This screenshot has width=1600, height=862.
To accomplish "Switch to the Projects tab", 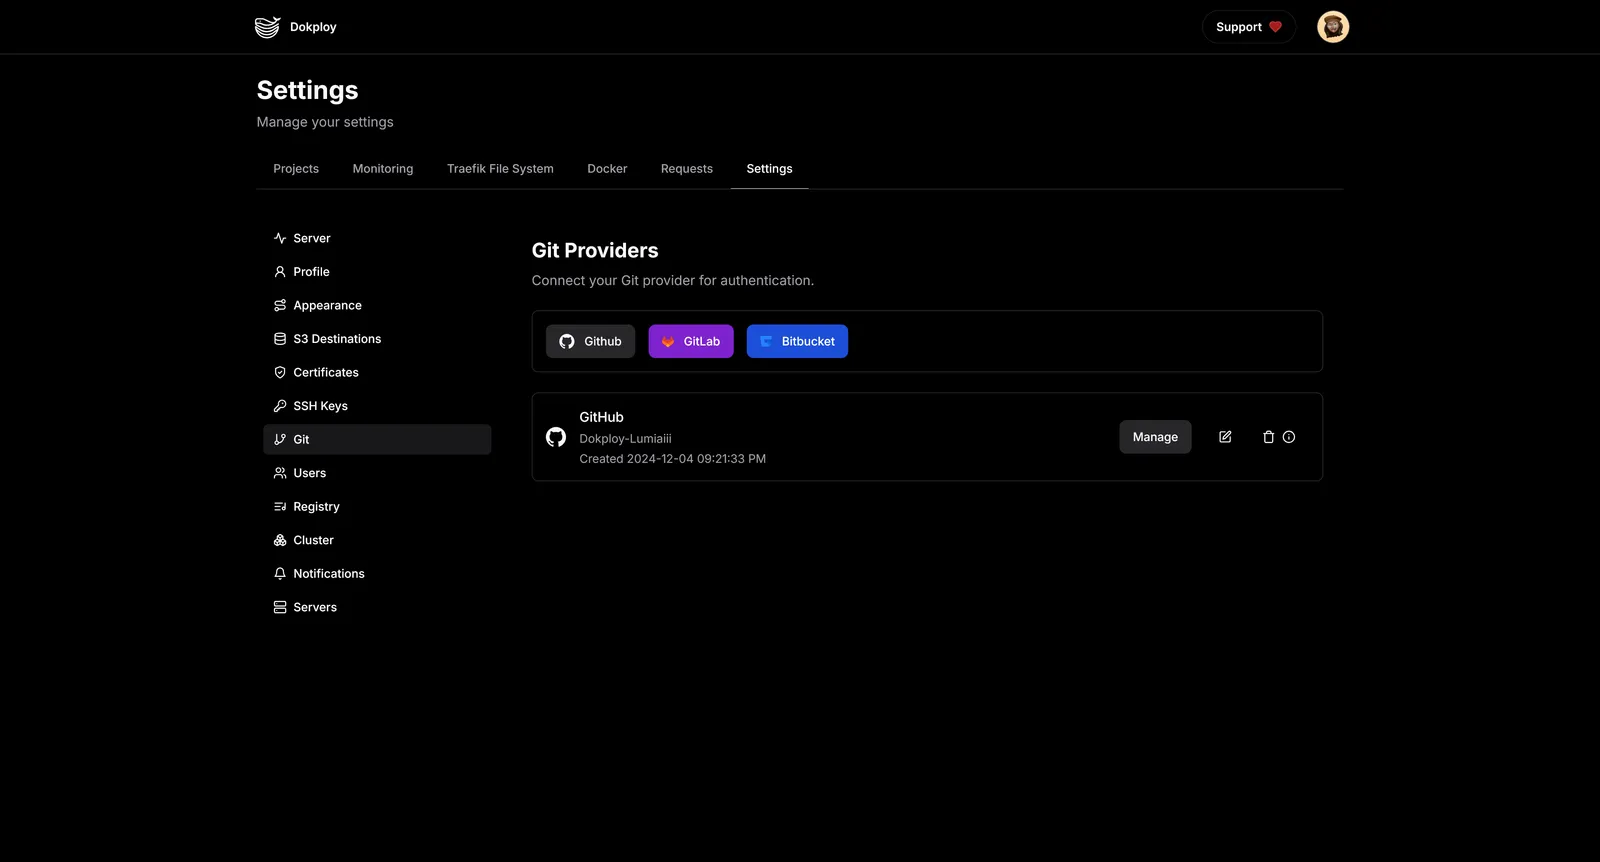I will tap(296, 169).
